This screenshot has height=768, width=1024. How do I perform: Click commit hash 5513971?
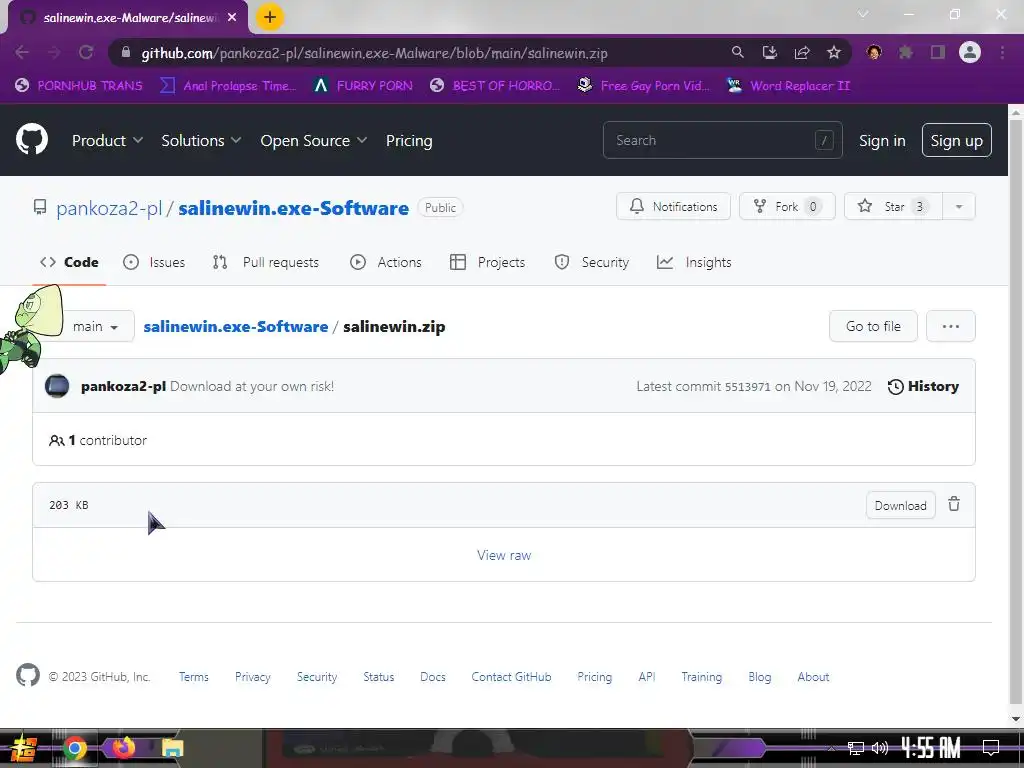(748, 387)
